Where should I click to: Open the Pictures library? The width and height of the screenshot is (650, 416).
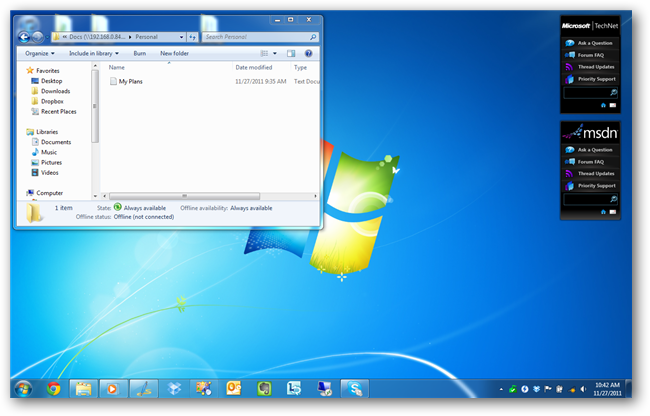point(51,163)
